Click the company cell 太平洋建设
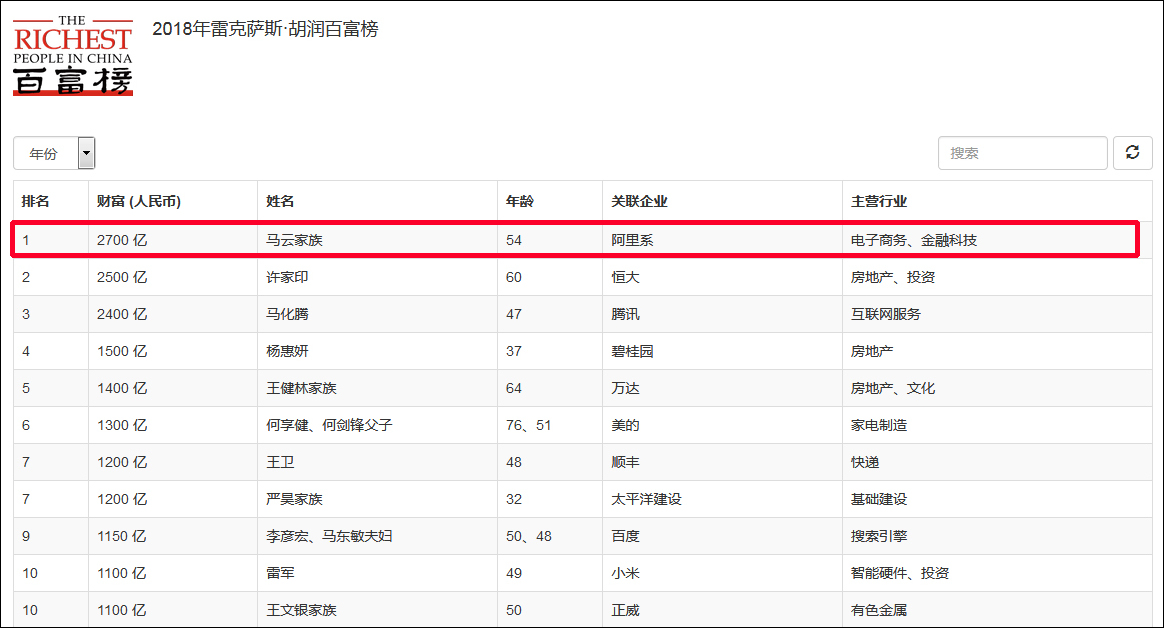The image size is (1164, 628). pos(646,499)
